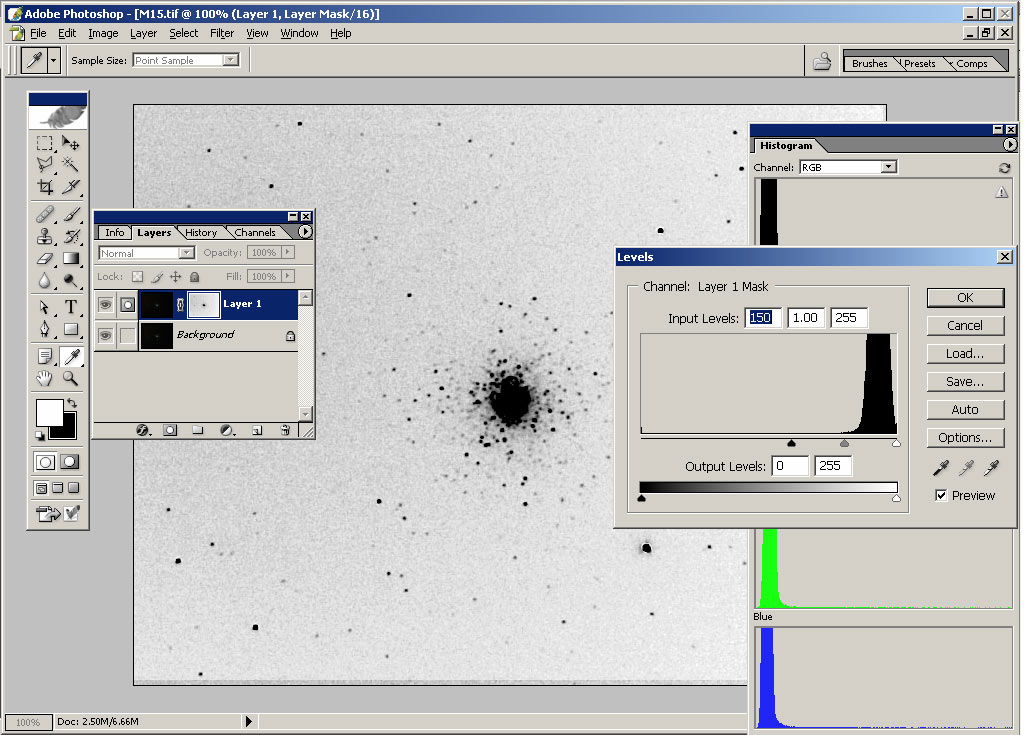
Task: Select the Rectangular Marquee tool
Action: click(45, 143)
